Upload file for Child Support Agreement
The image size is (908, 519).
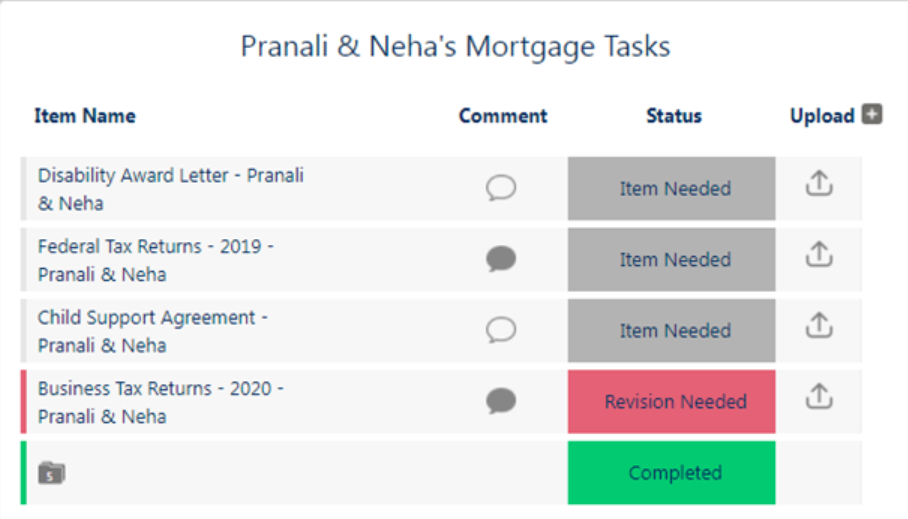tap(819, 326)
